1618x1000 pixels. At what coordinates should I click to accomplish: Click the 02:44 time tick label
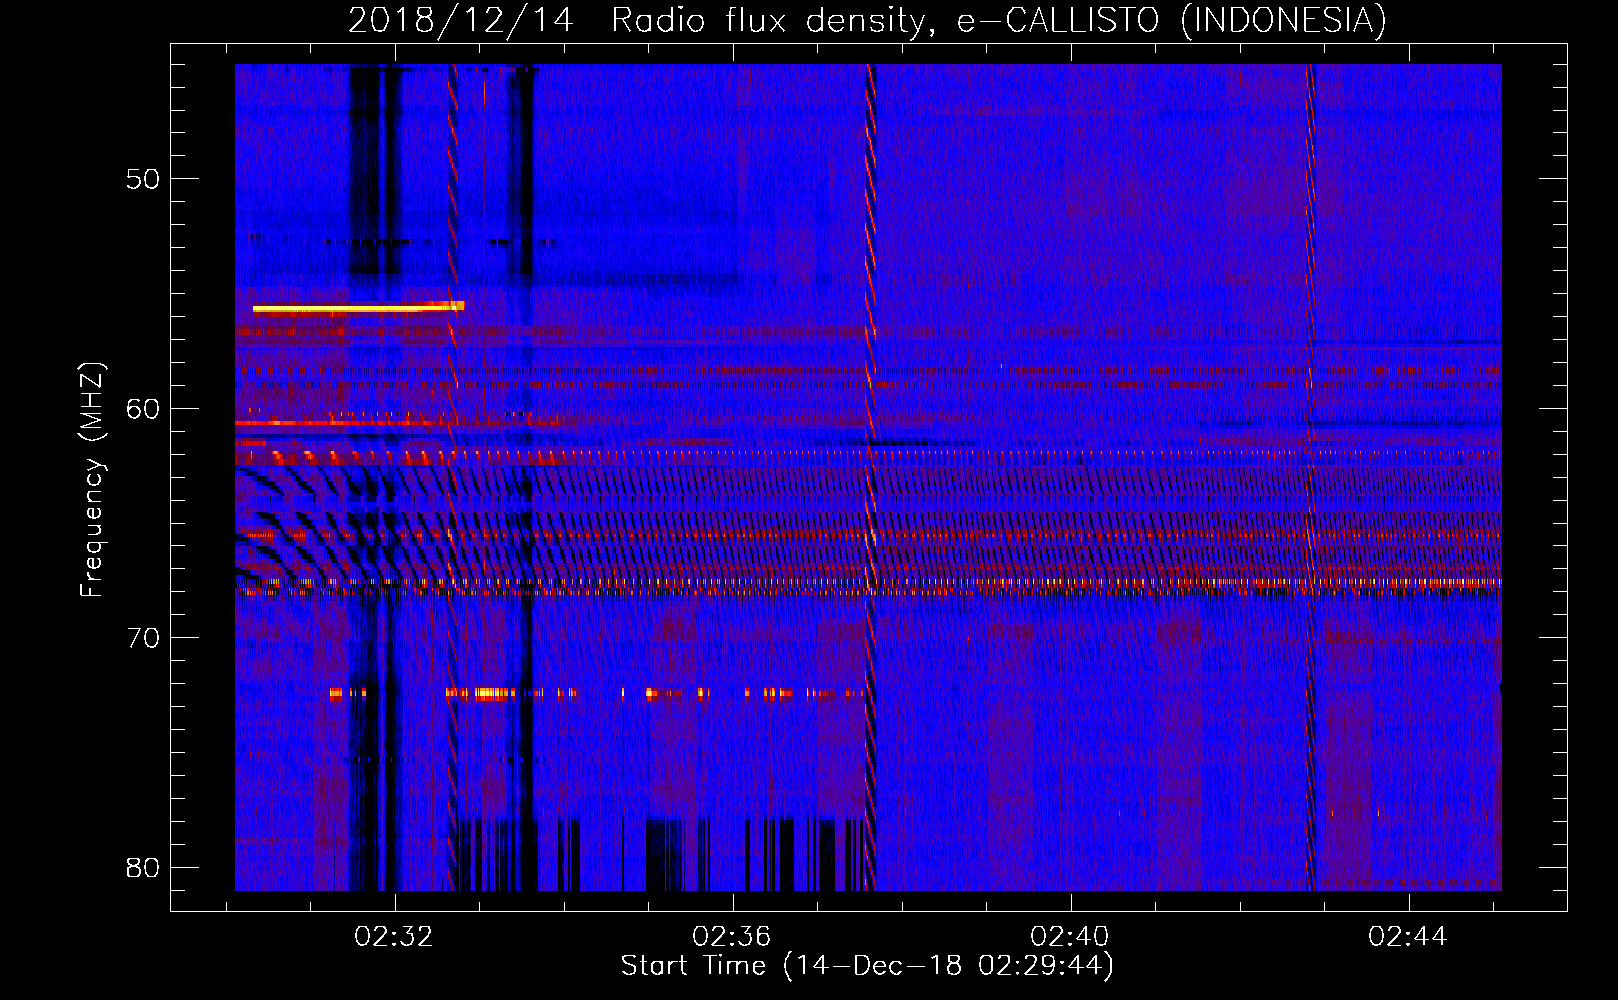pos(1408,936)
